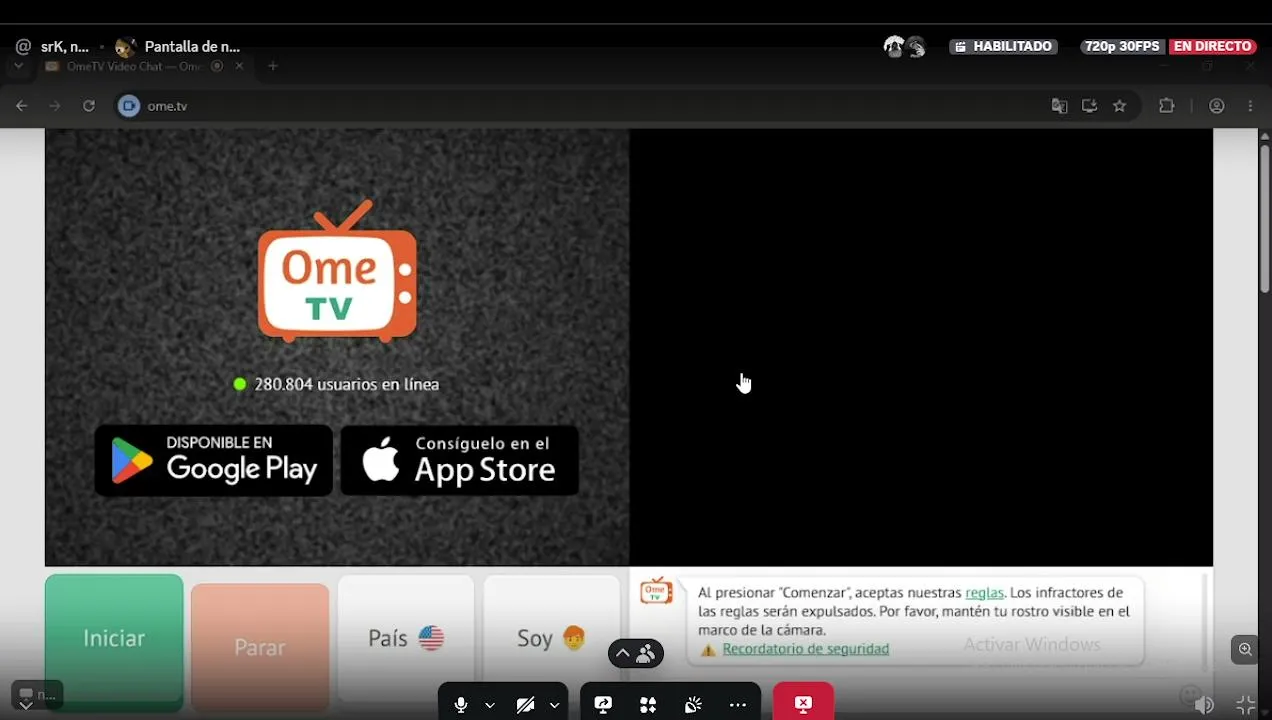Open the Soy gender selector
The image size is (1272, 720).
click(x=551, y=638)
